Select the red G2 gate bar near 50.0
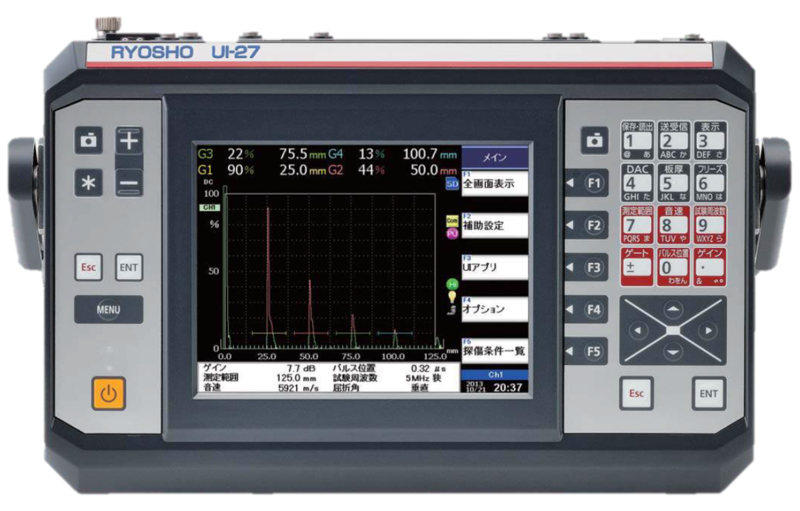Image resolution: width=800 pixels, height=511 pixels. coord(311,333)
